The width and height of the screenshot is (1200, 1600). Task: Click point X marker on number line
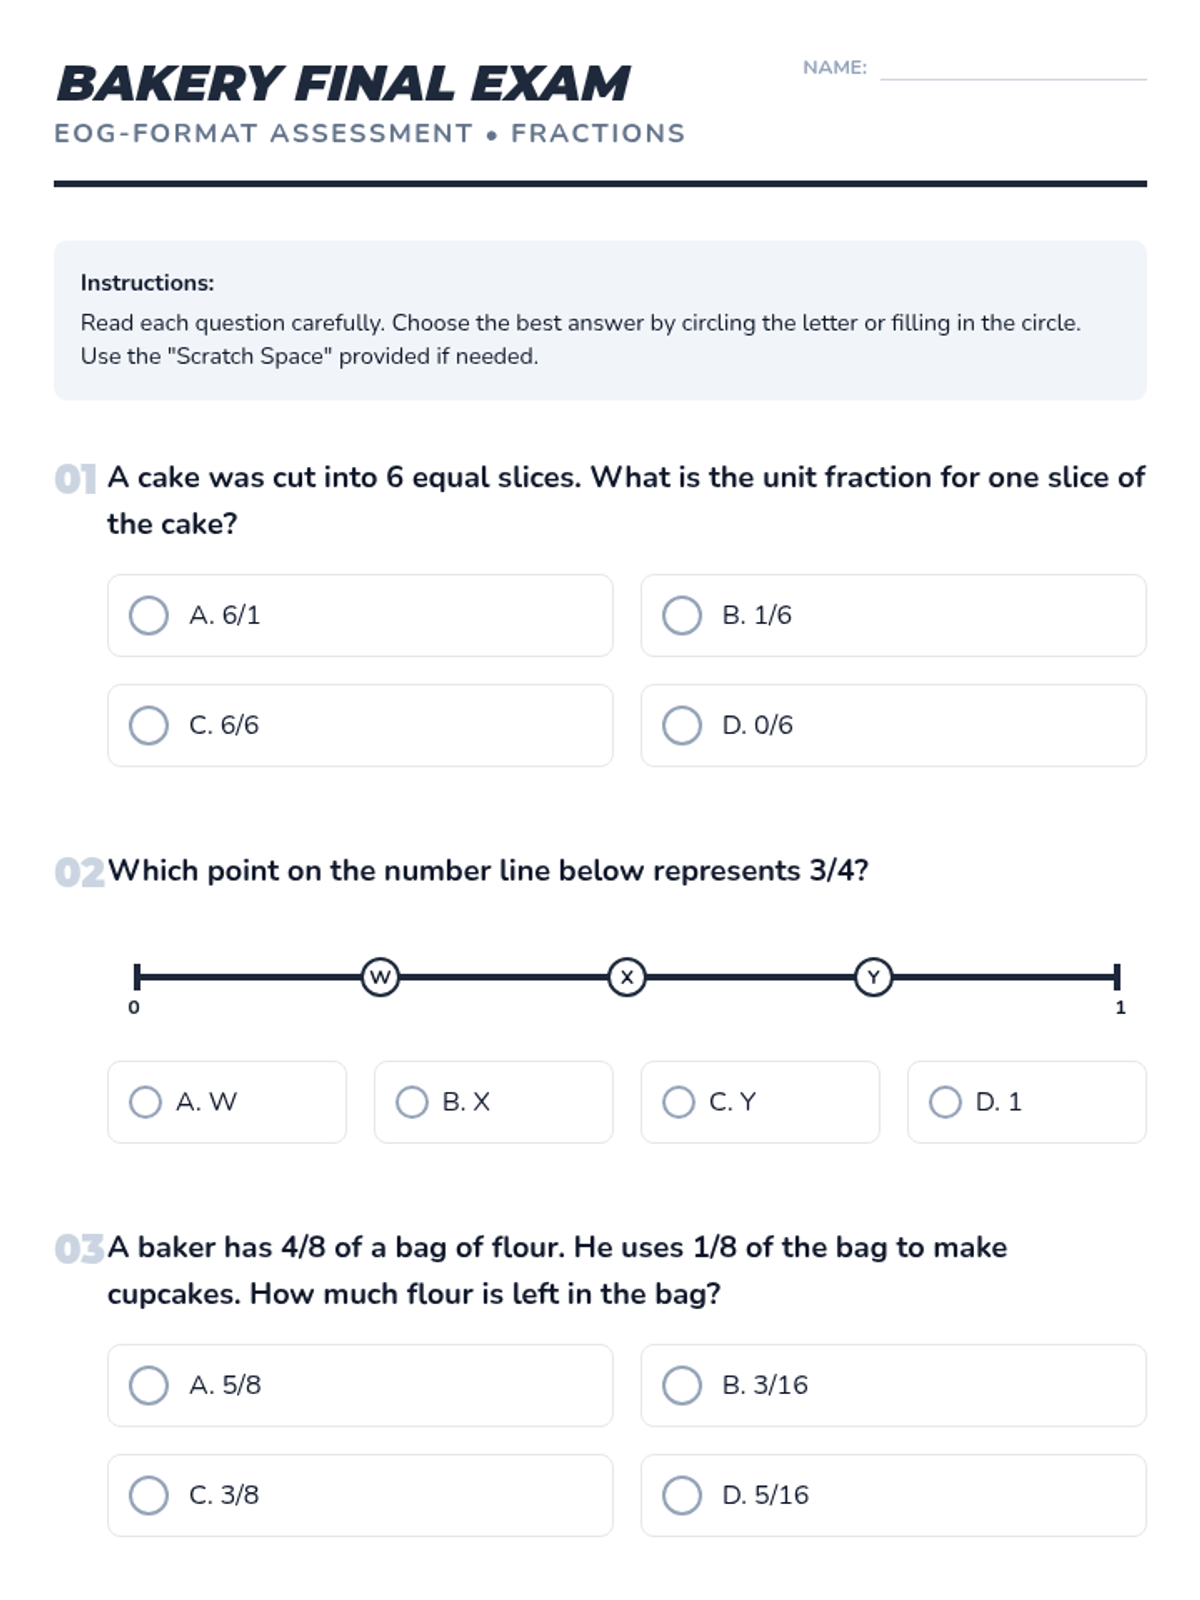coord(627,977)
